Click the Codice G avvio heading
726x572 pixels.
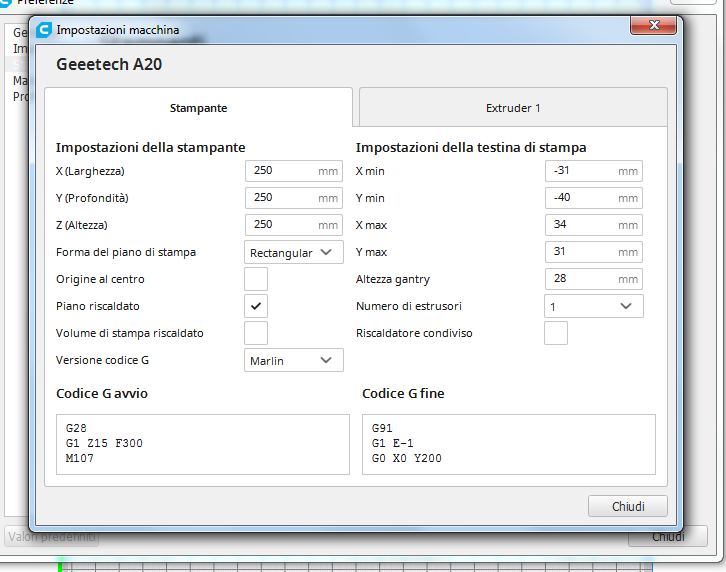[x=102, y=393]
